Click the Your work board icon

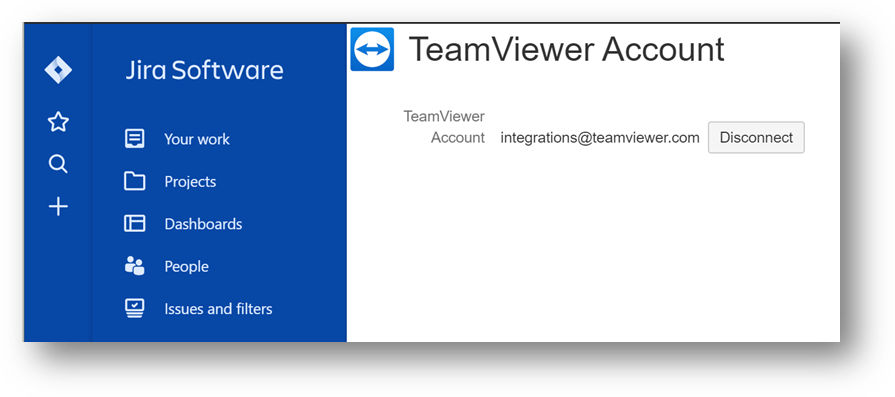[x=135, y=139]
